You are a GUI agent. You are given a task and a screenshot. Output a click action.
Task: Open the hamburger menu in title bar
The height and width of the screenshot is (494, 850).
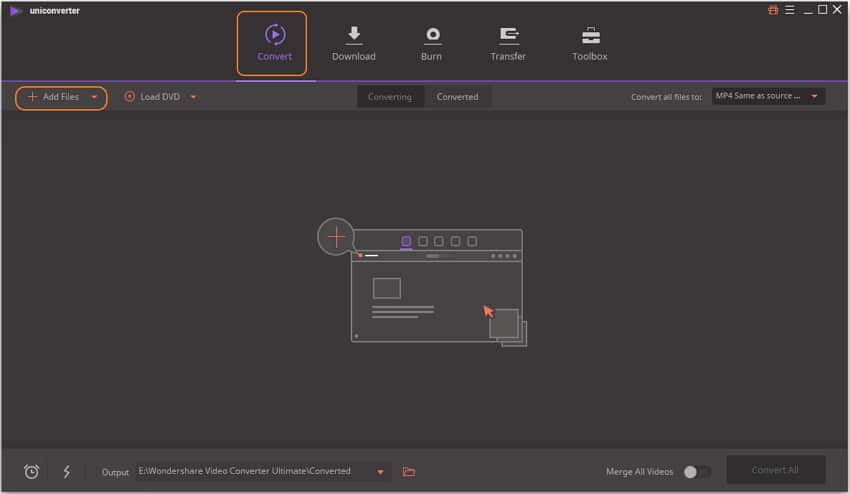[789, 10]
